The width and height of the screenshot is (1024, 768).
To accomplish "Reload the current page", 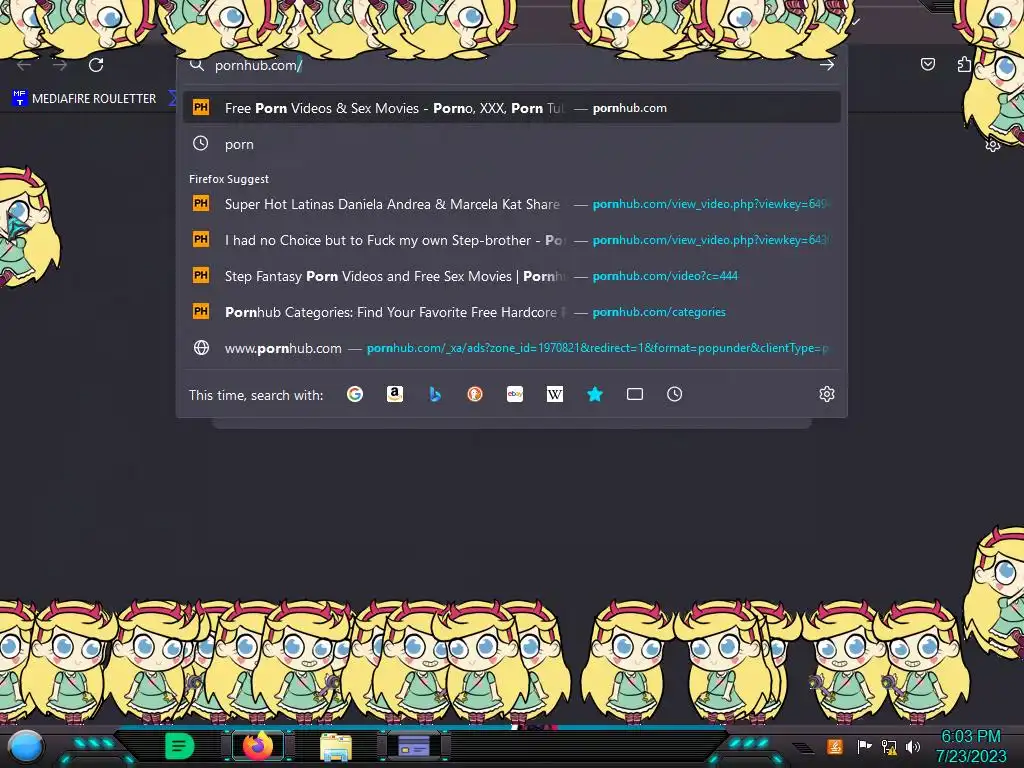I will [x=96, y=65].
